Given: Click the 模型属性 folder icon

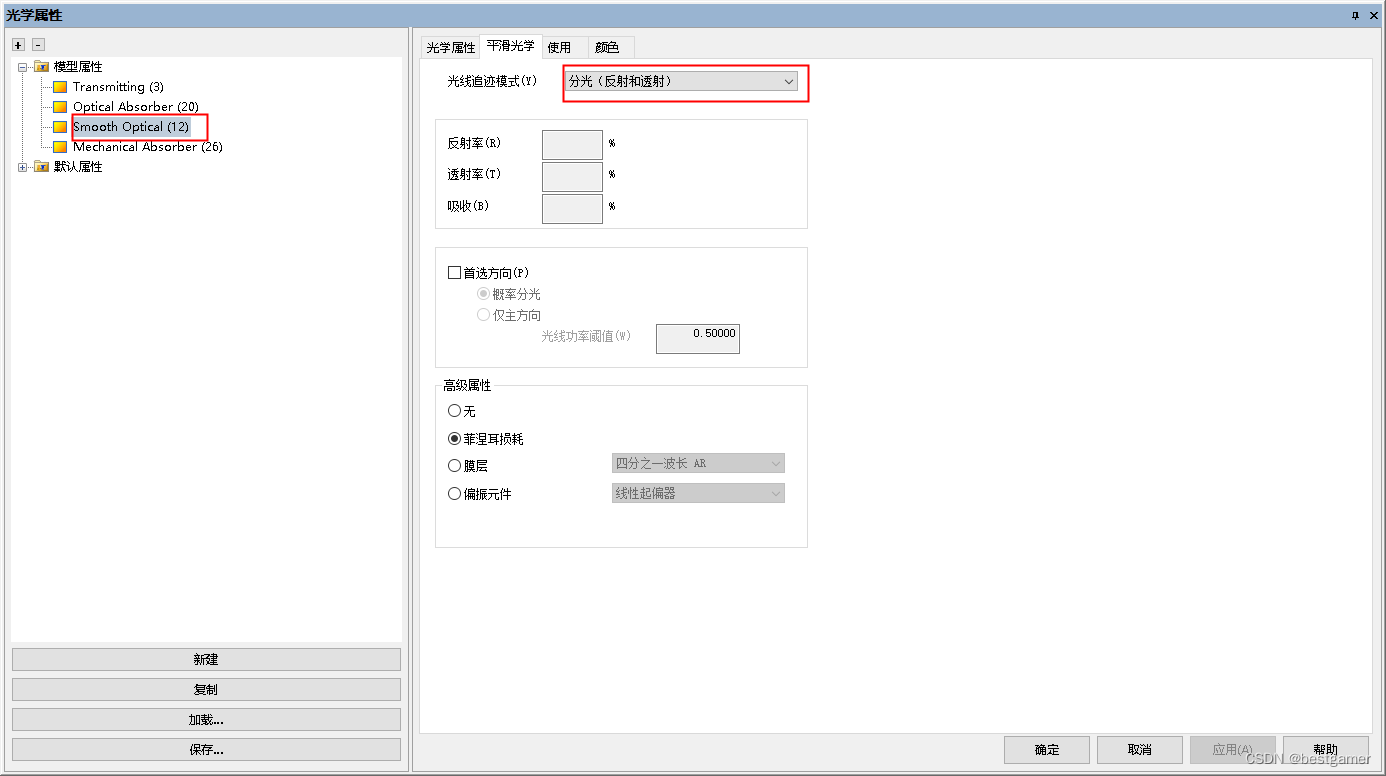Looking at the screenshot, I should [x=42, y=66].
